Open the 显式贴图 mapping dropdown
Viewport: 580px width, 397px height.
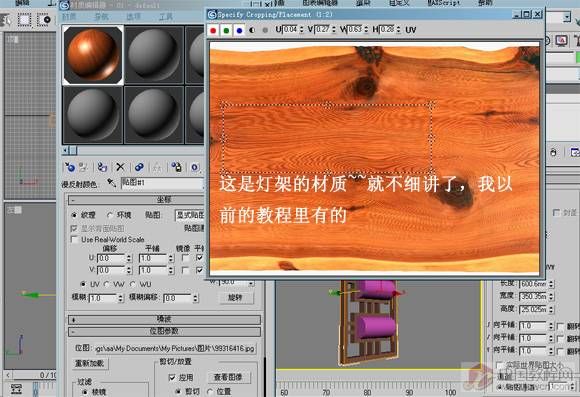(189, 215)
